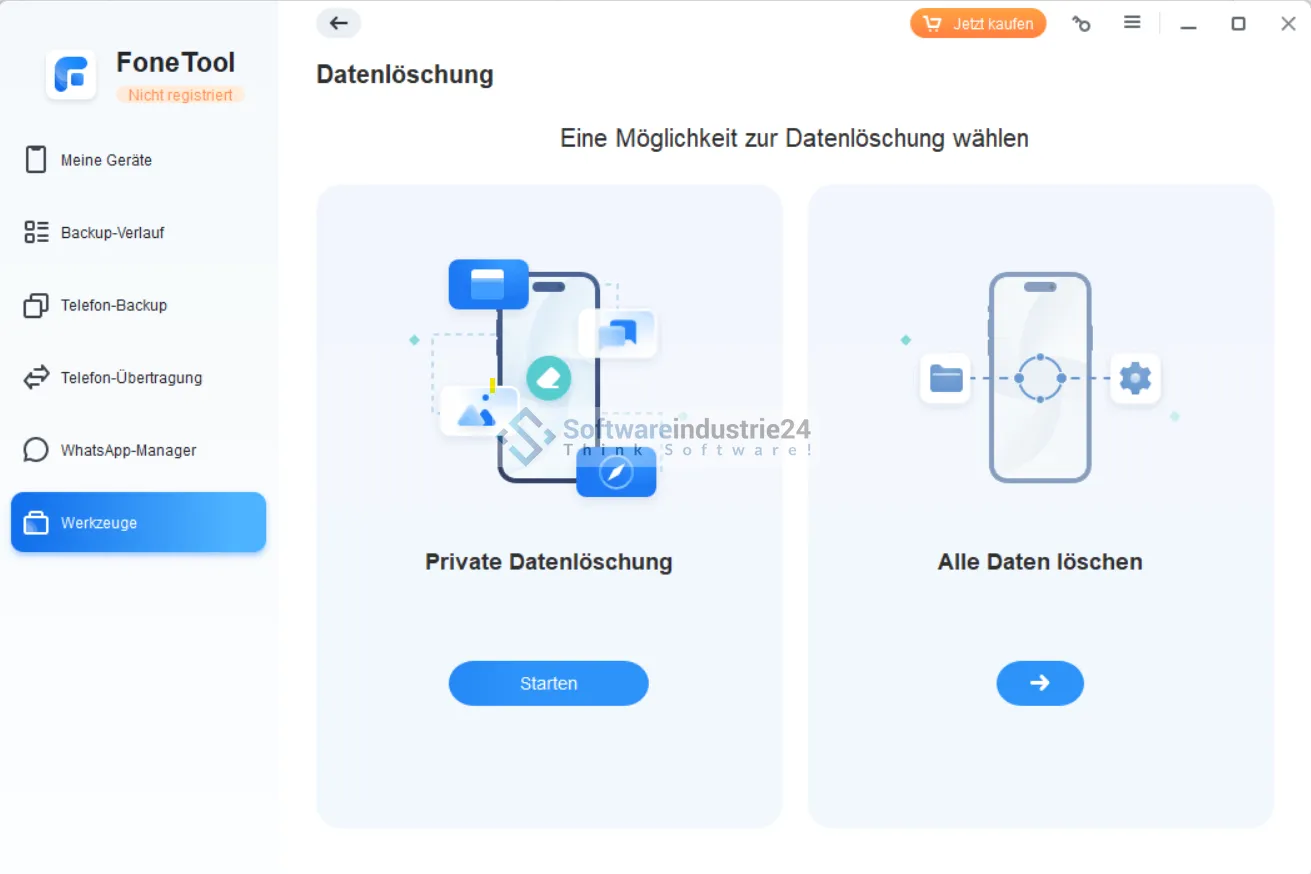Select the Meine Geräte phone icon

[36, 160]
